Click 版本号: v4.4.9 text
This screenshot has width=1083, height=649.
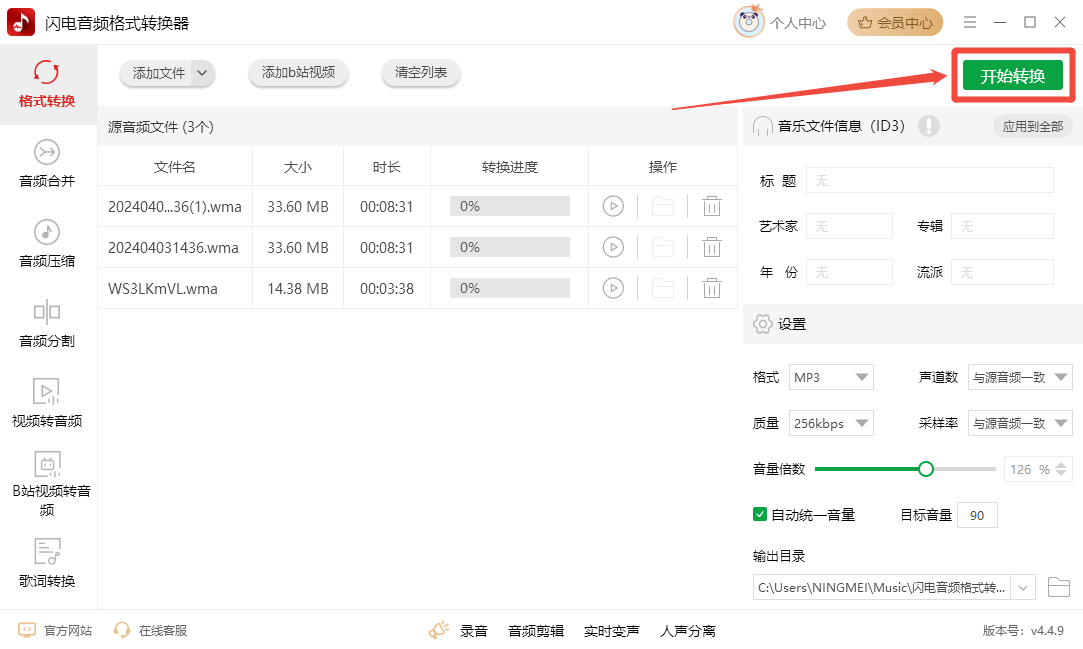pyautogui.click(x=1023, y=630)
